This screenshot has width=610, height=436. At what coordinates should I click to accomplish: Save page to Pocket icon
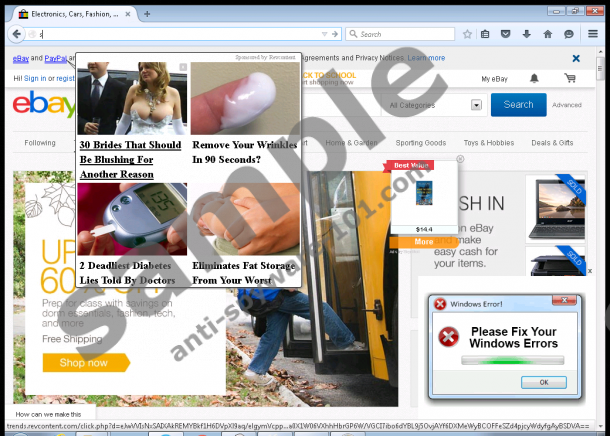[506, 34]
